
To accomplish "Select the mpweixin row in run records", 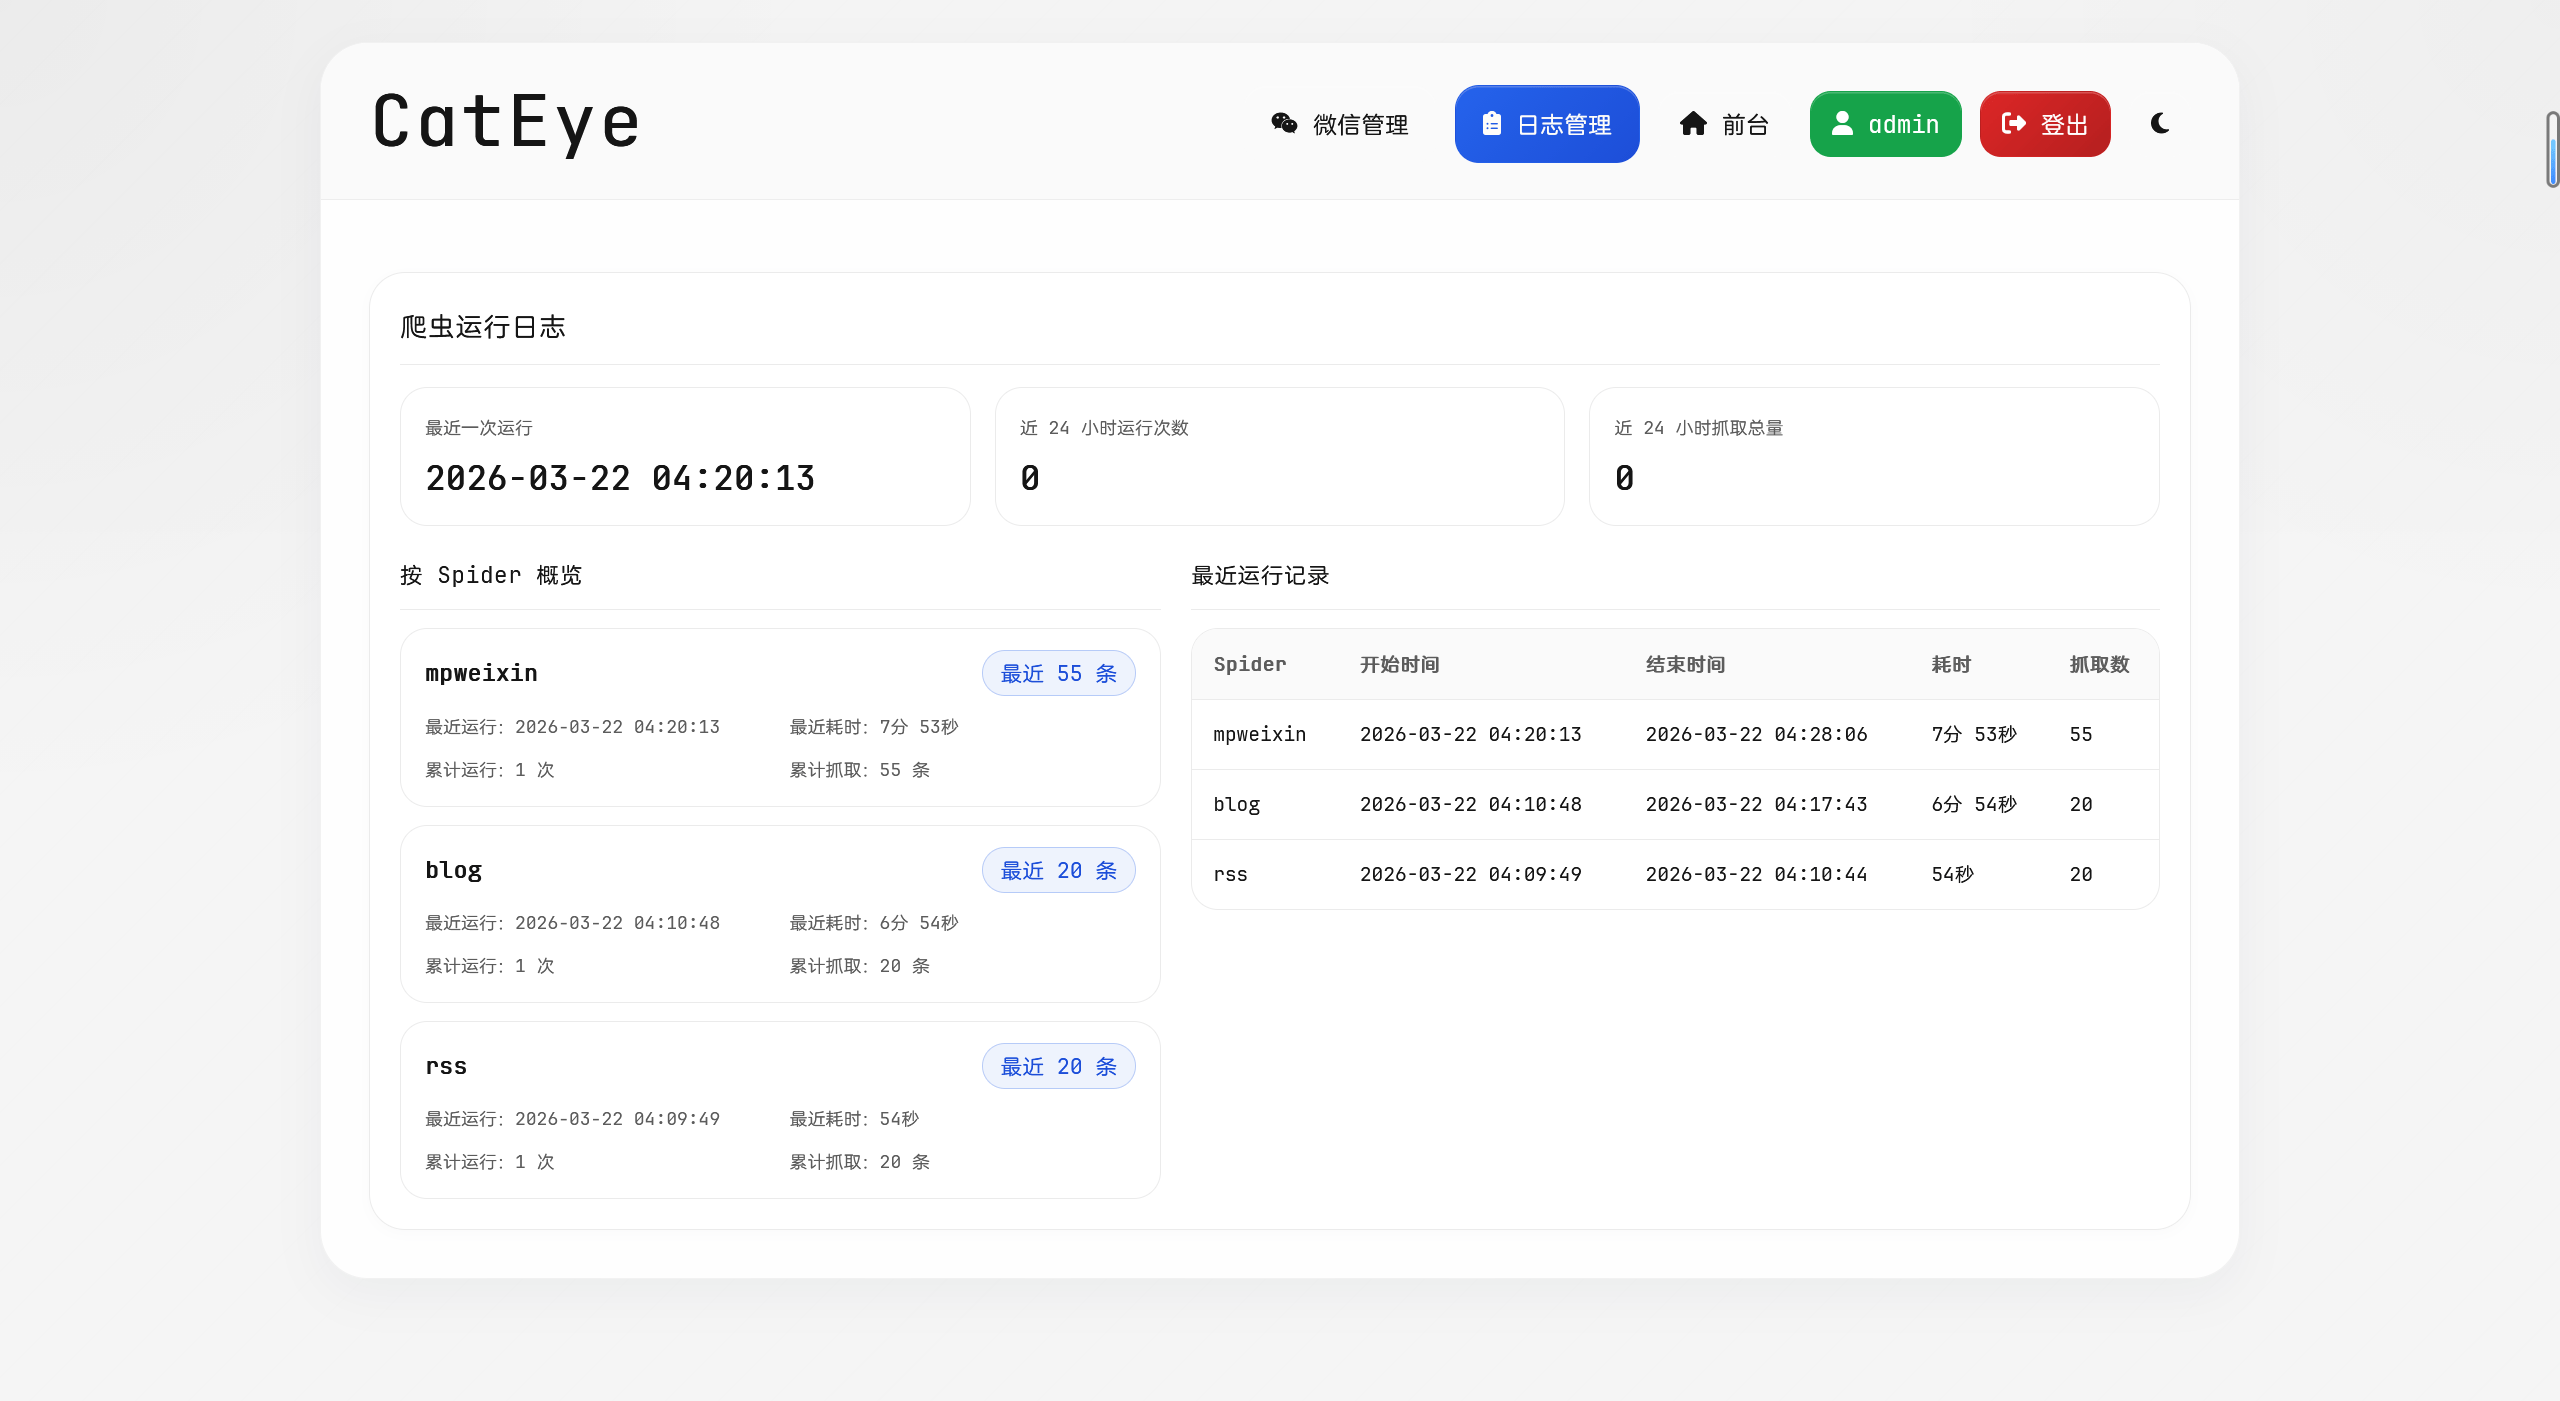I will (1674, 734).
